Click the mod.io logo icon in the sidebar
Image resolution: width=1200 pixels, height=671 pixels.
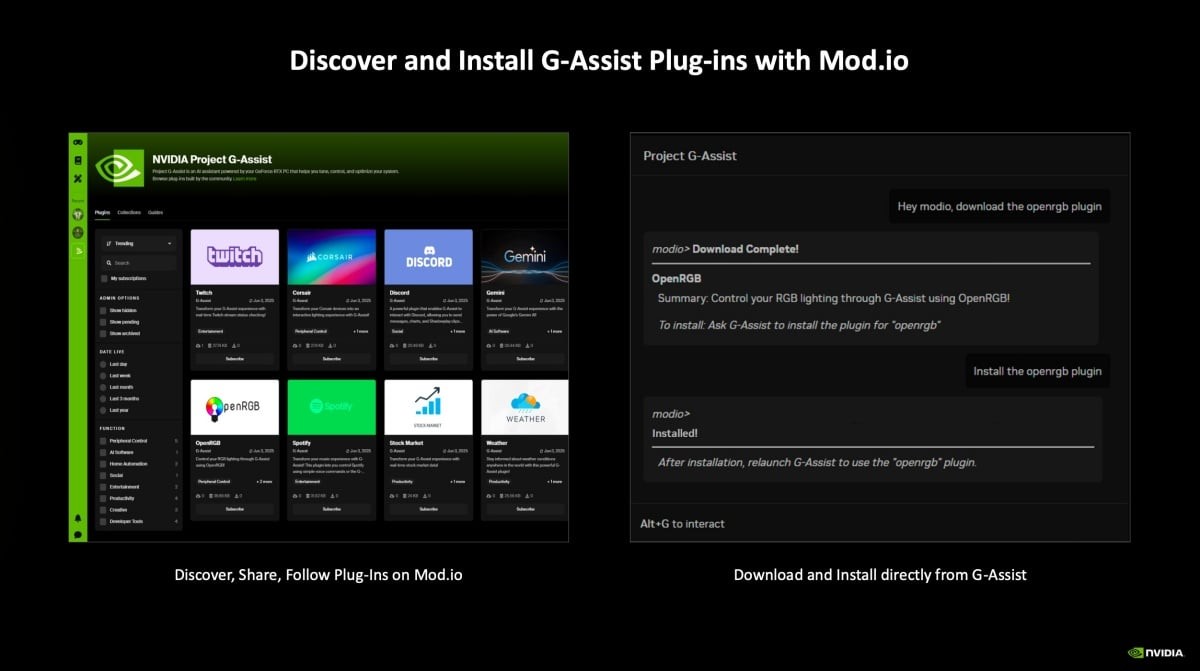tap(78, 142)
